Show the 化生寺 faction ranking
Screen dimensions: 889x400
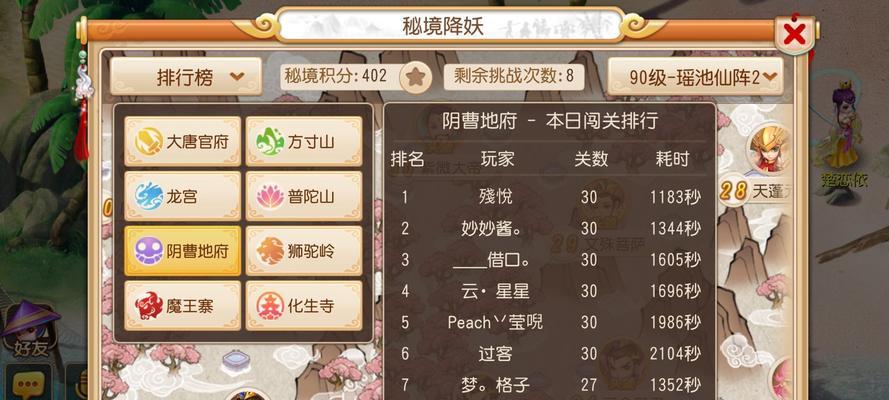[304, 305]
